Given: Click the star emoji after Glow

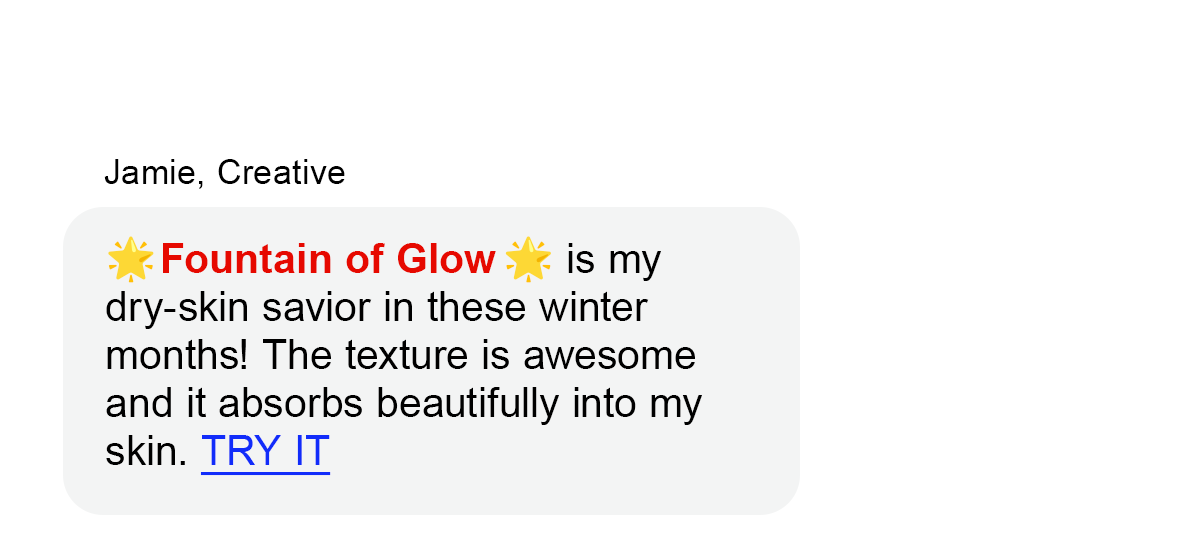Looking at the screenshot, I should (528, 260).
